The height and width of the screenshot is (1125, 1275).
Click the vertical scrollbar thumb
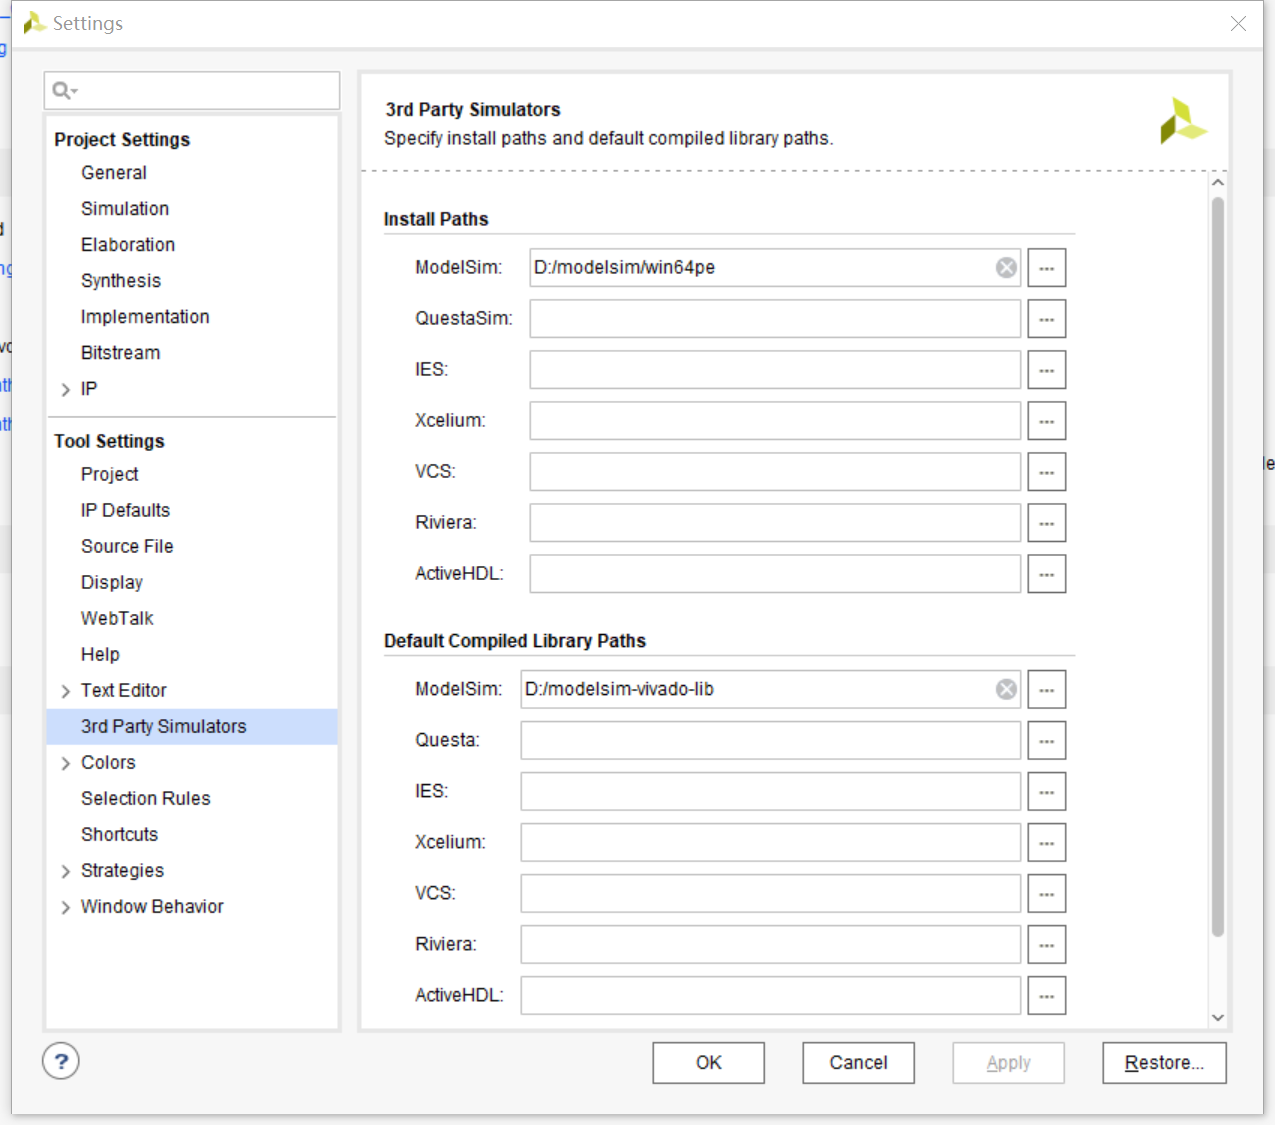[1217, 567]
